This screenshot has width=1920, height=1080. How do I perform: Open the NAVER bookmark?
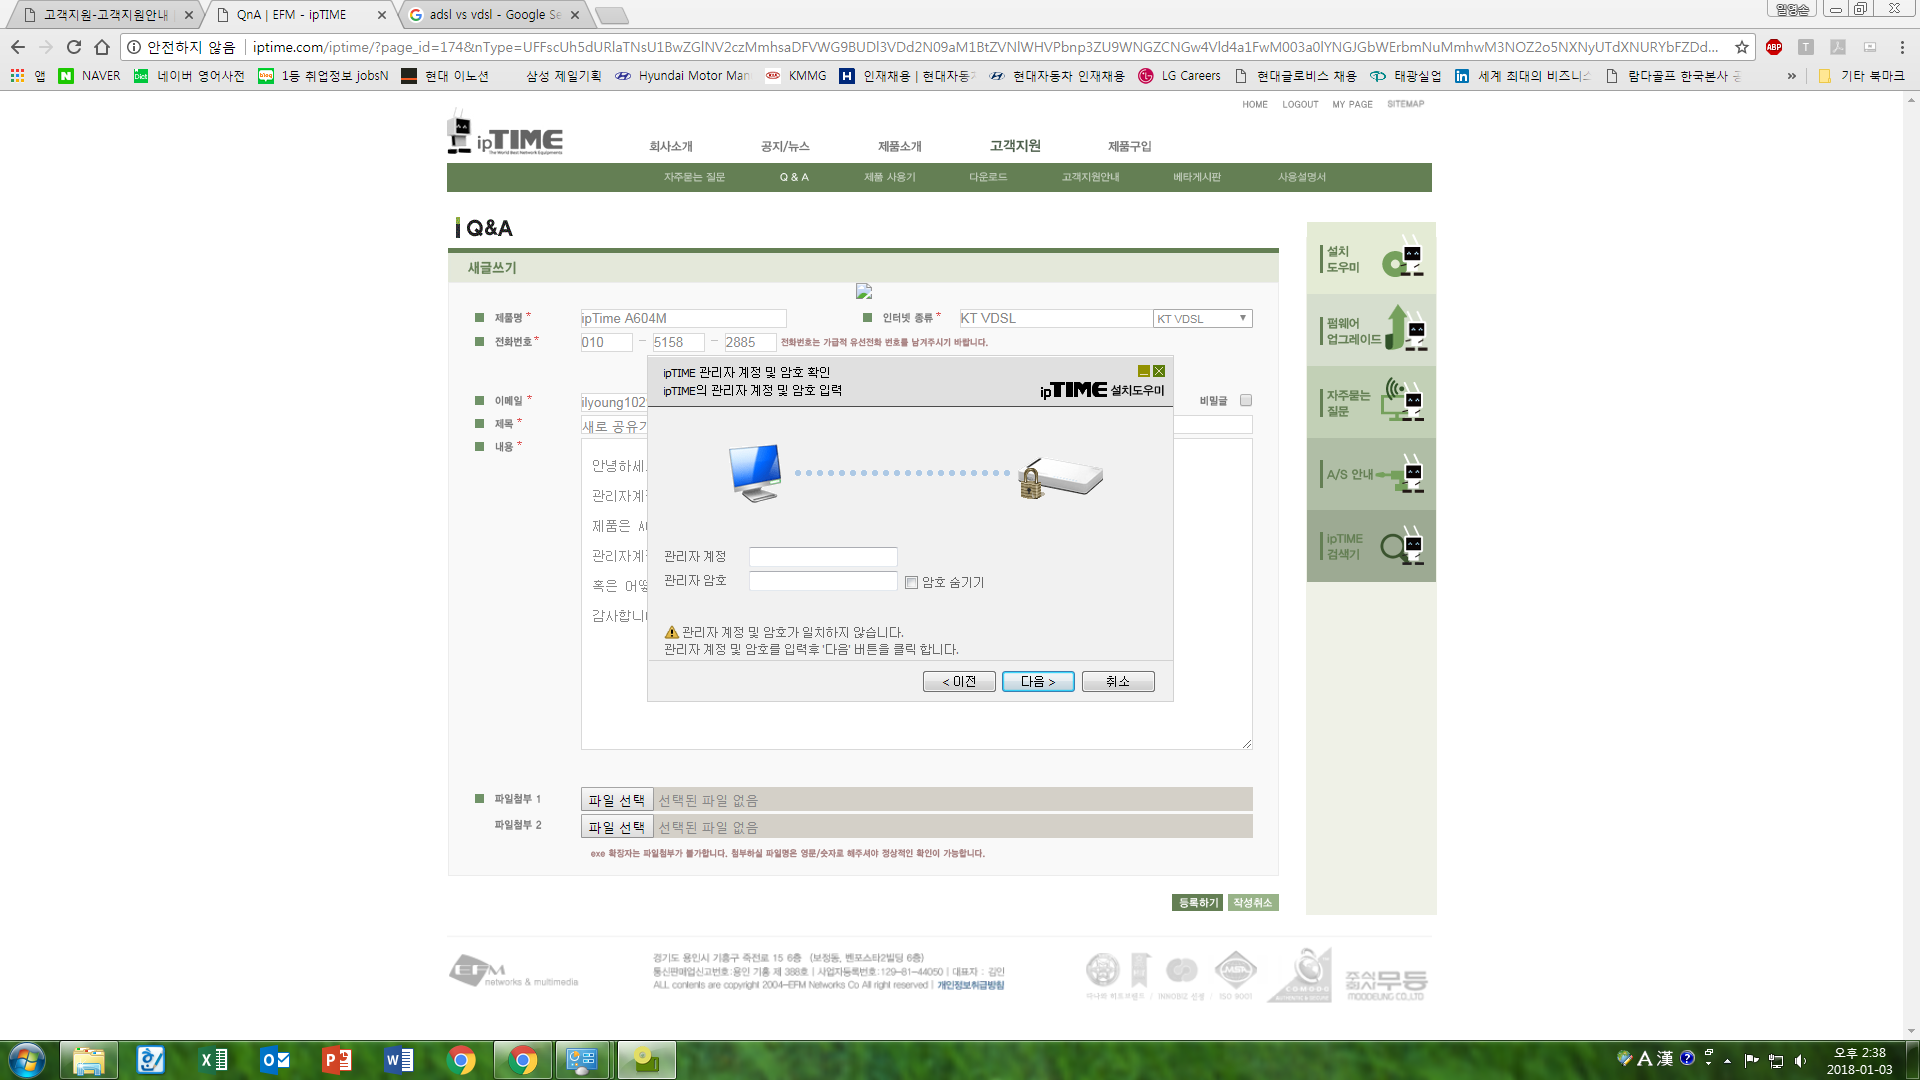(90, 76)
